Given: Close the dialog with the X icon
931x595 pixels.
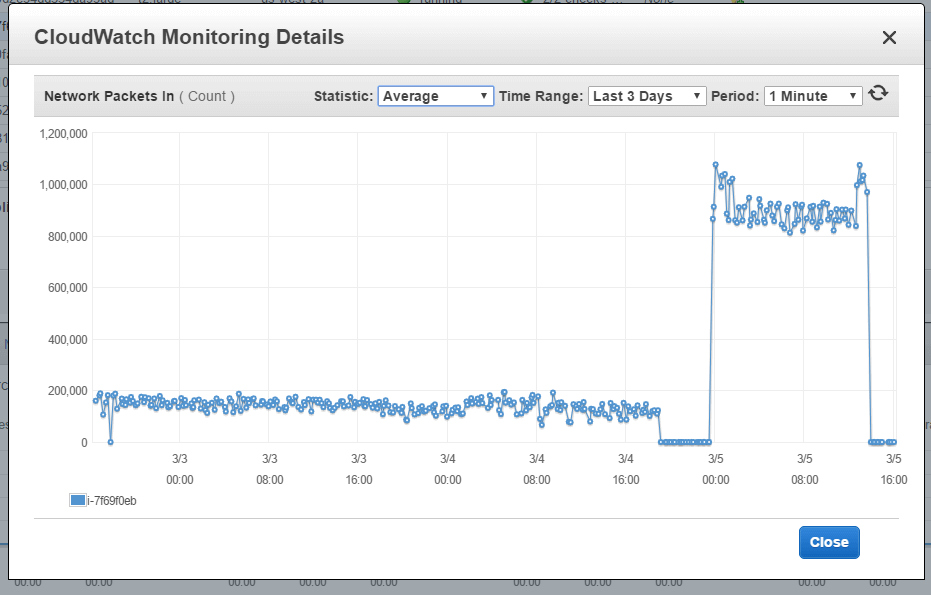Looking at the screenshot, I should coord(889,37).
